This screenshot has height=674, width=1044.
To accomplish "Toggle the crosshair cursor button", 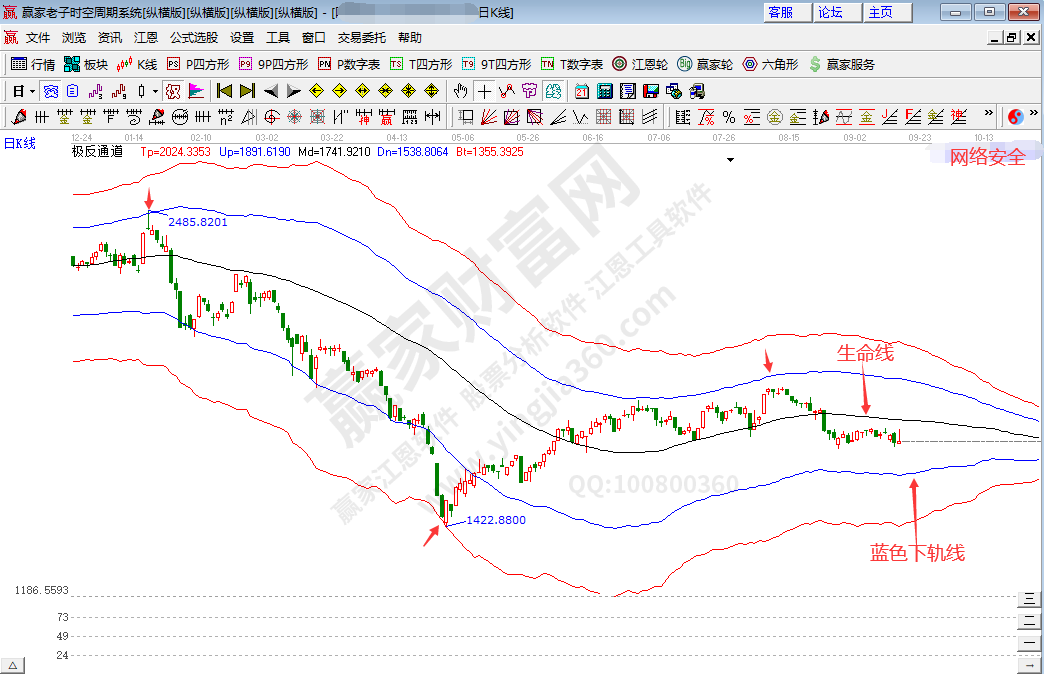I will click(485, 91).
